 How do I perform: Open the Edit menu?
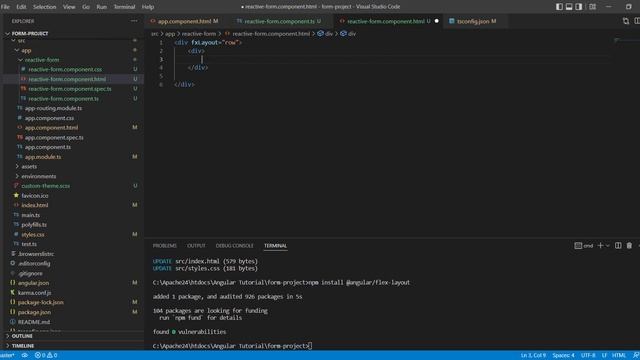point(21,7)
